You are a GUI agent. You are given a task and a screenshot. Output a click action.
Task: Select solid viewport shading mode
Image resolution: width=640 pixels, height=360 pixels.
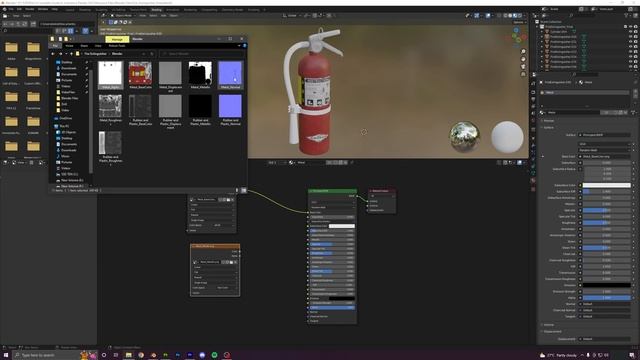tap(510, 16)
